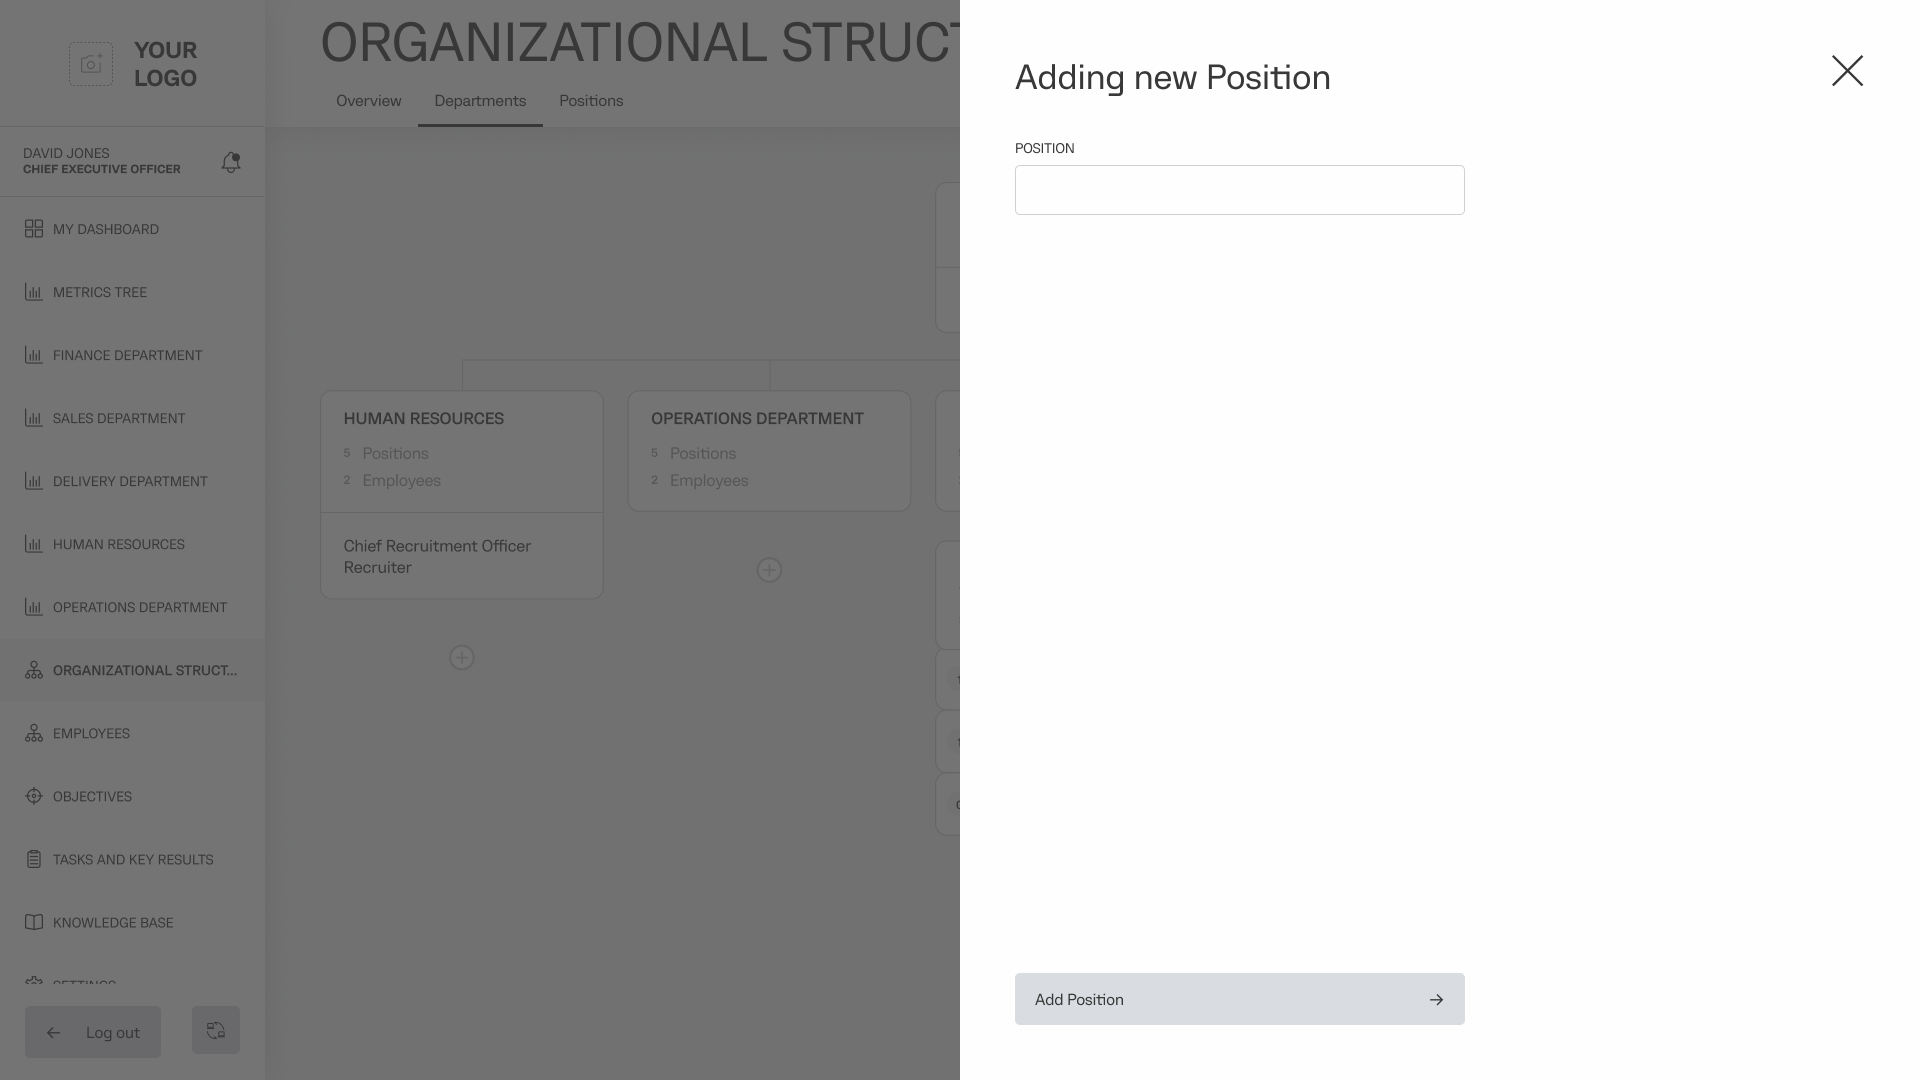Open the Positions tab

pos(591,101)
